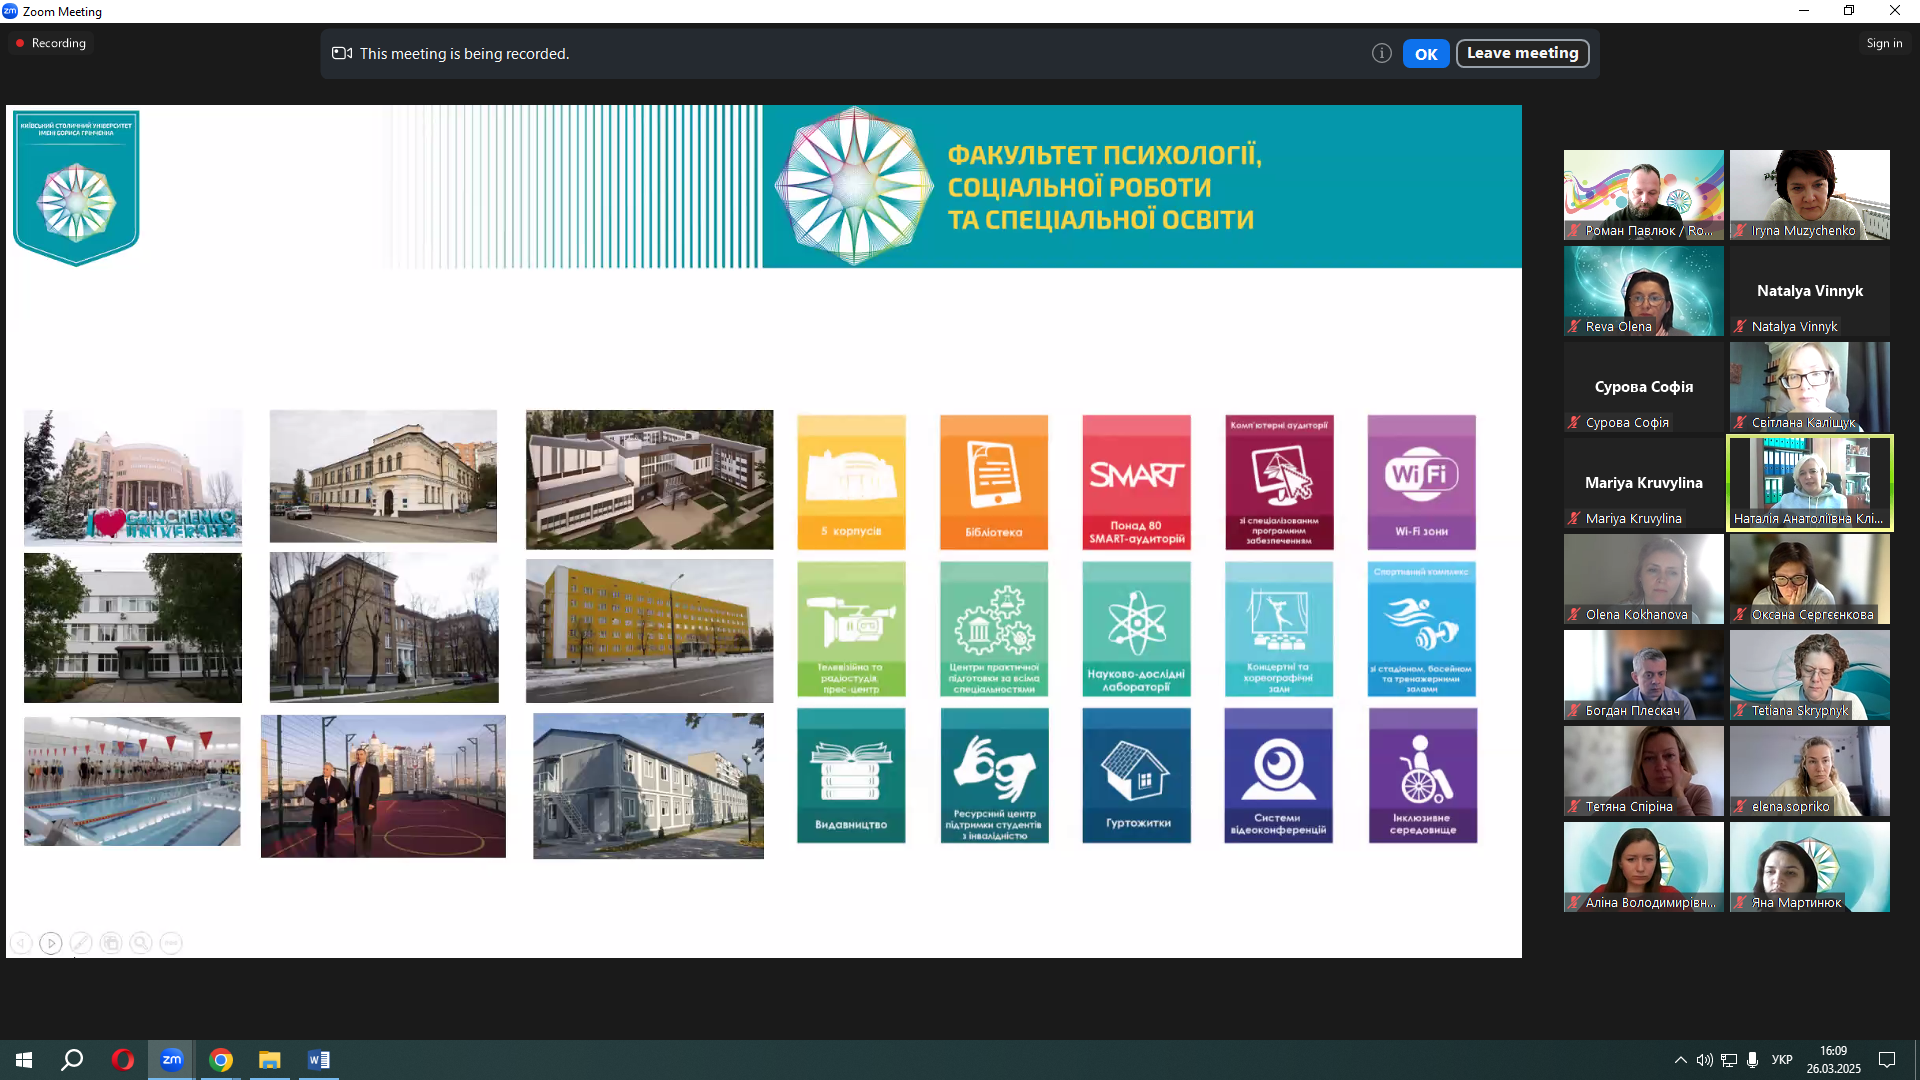
Task: Click the next slide arrow in presentation controls
Action: [x=51, y=943]
